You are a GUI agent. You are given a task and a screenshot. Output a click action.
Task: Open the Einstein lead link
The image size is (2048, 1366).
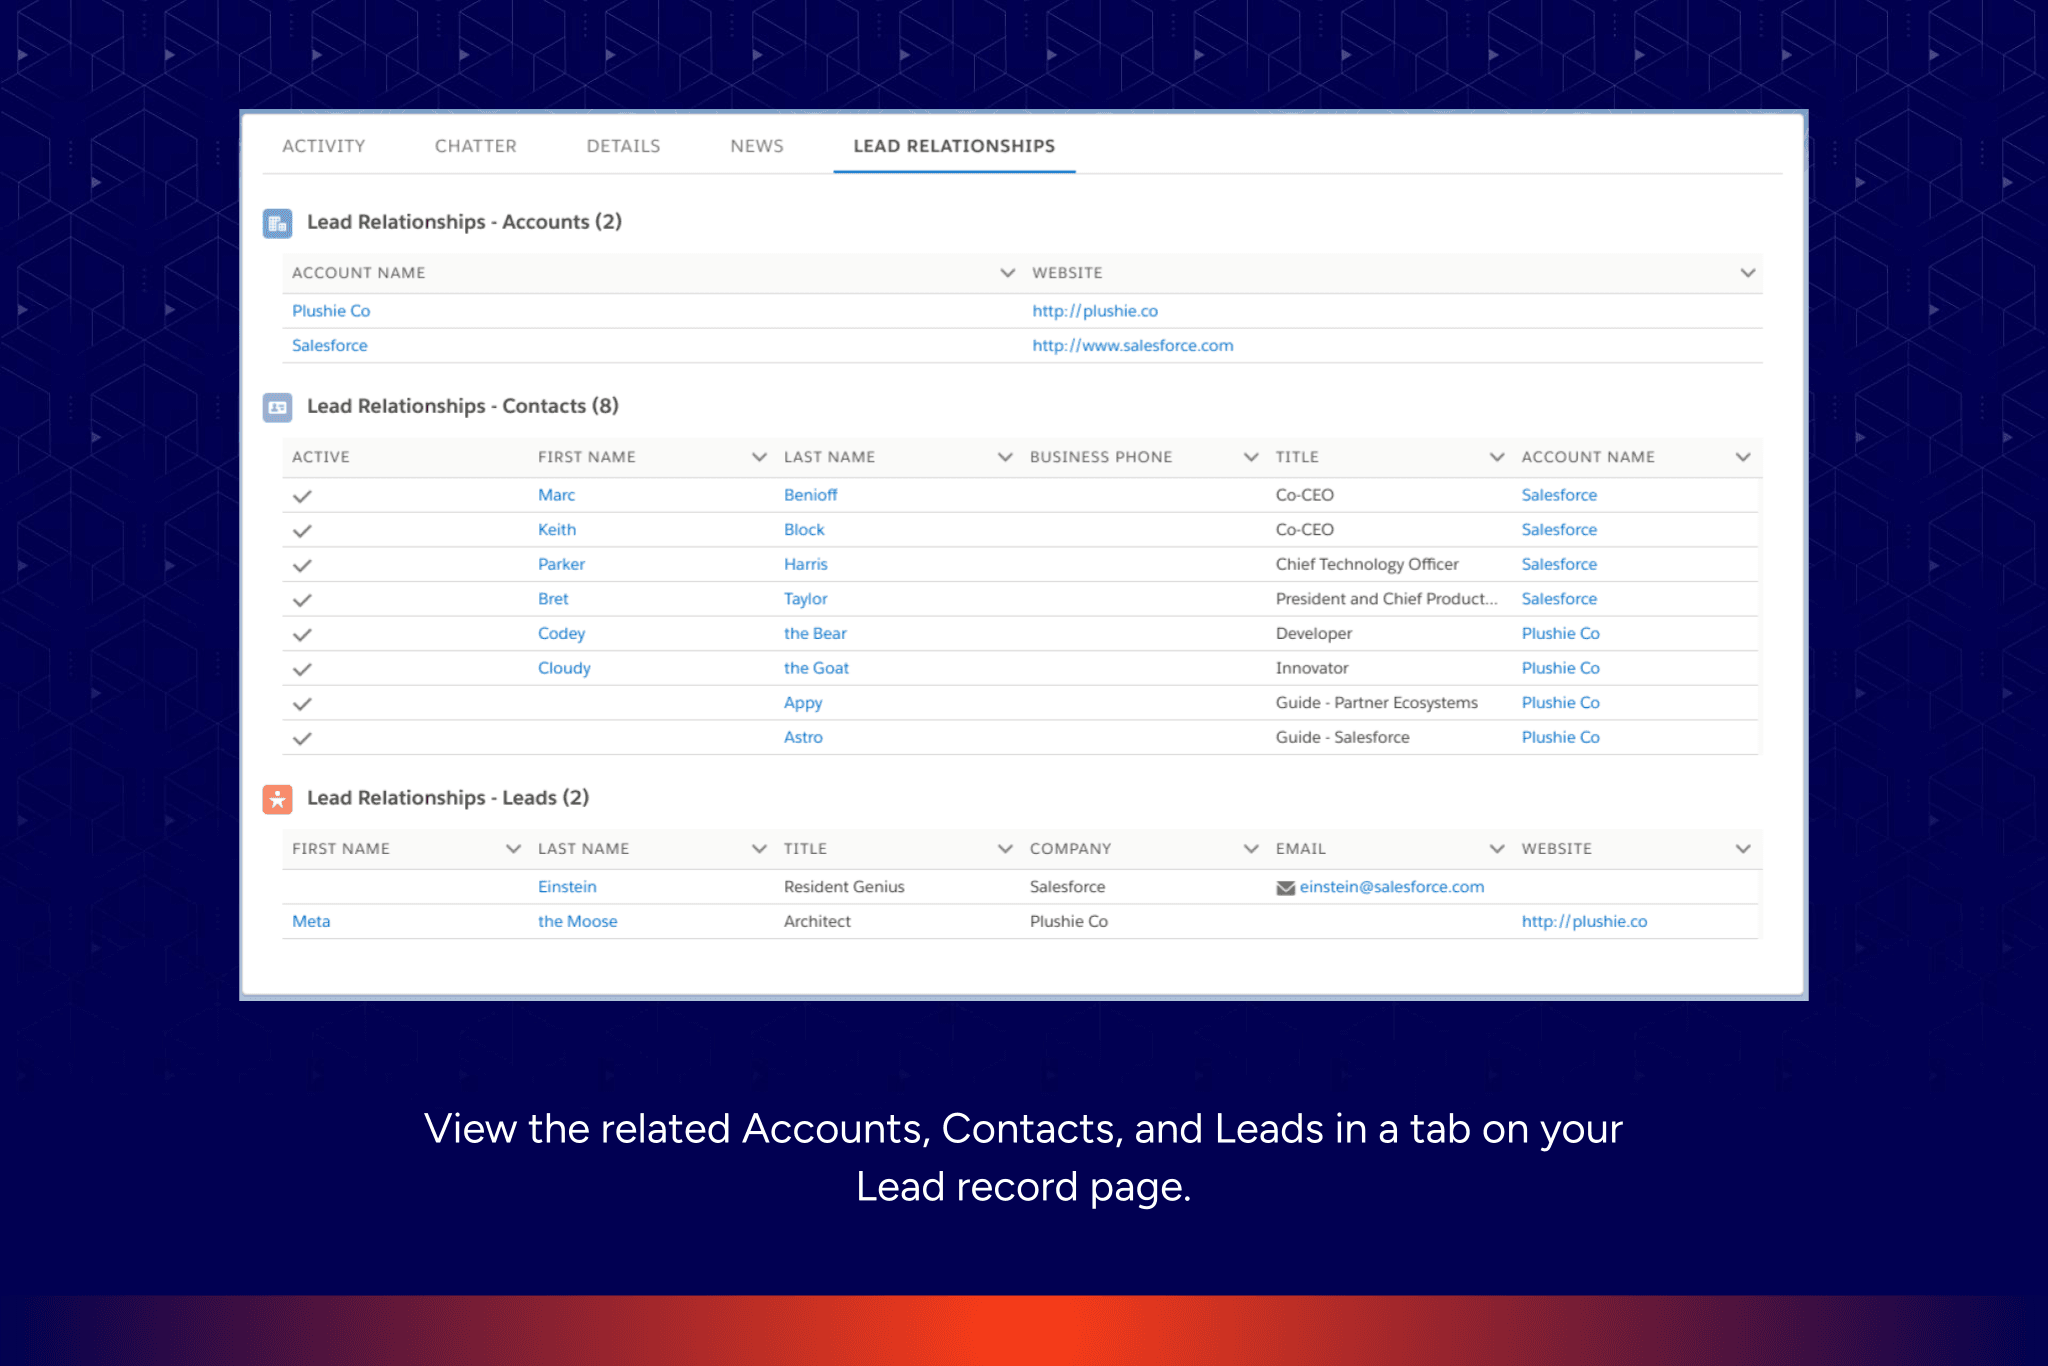click(567, 887)
